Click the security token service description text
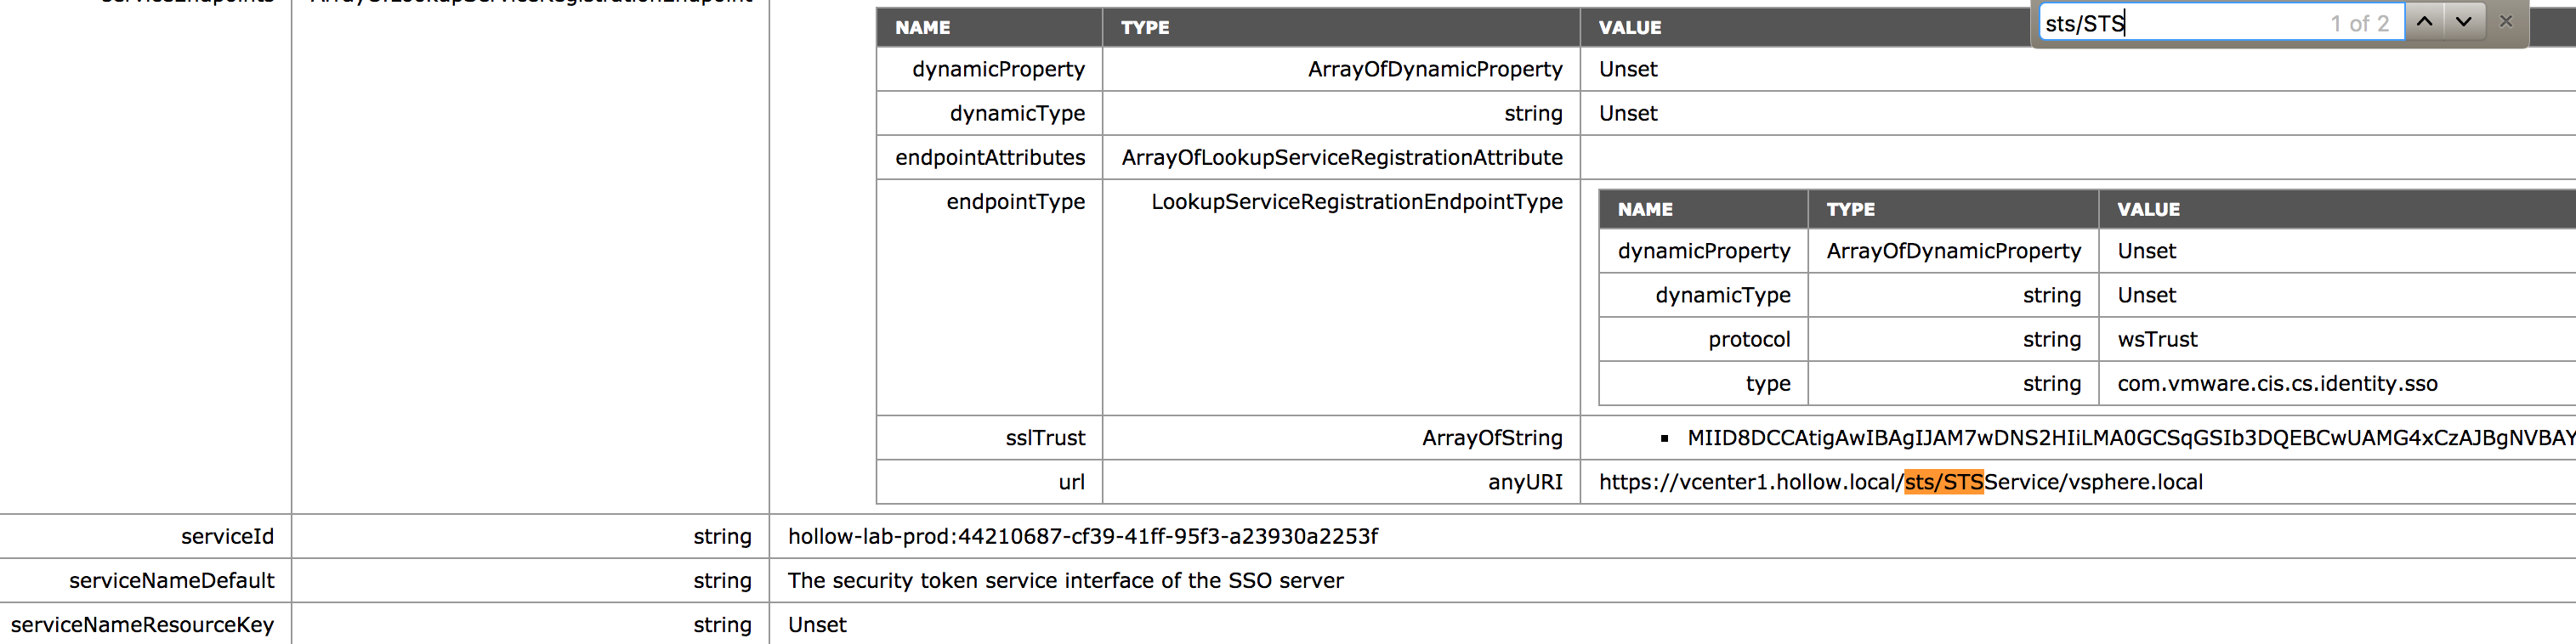 click(1065, 580)
